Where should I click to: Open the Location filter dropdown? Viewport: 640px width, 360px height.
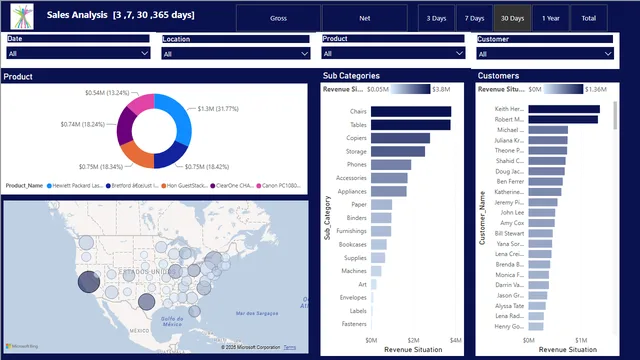tap(236, 53)
